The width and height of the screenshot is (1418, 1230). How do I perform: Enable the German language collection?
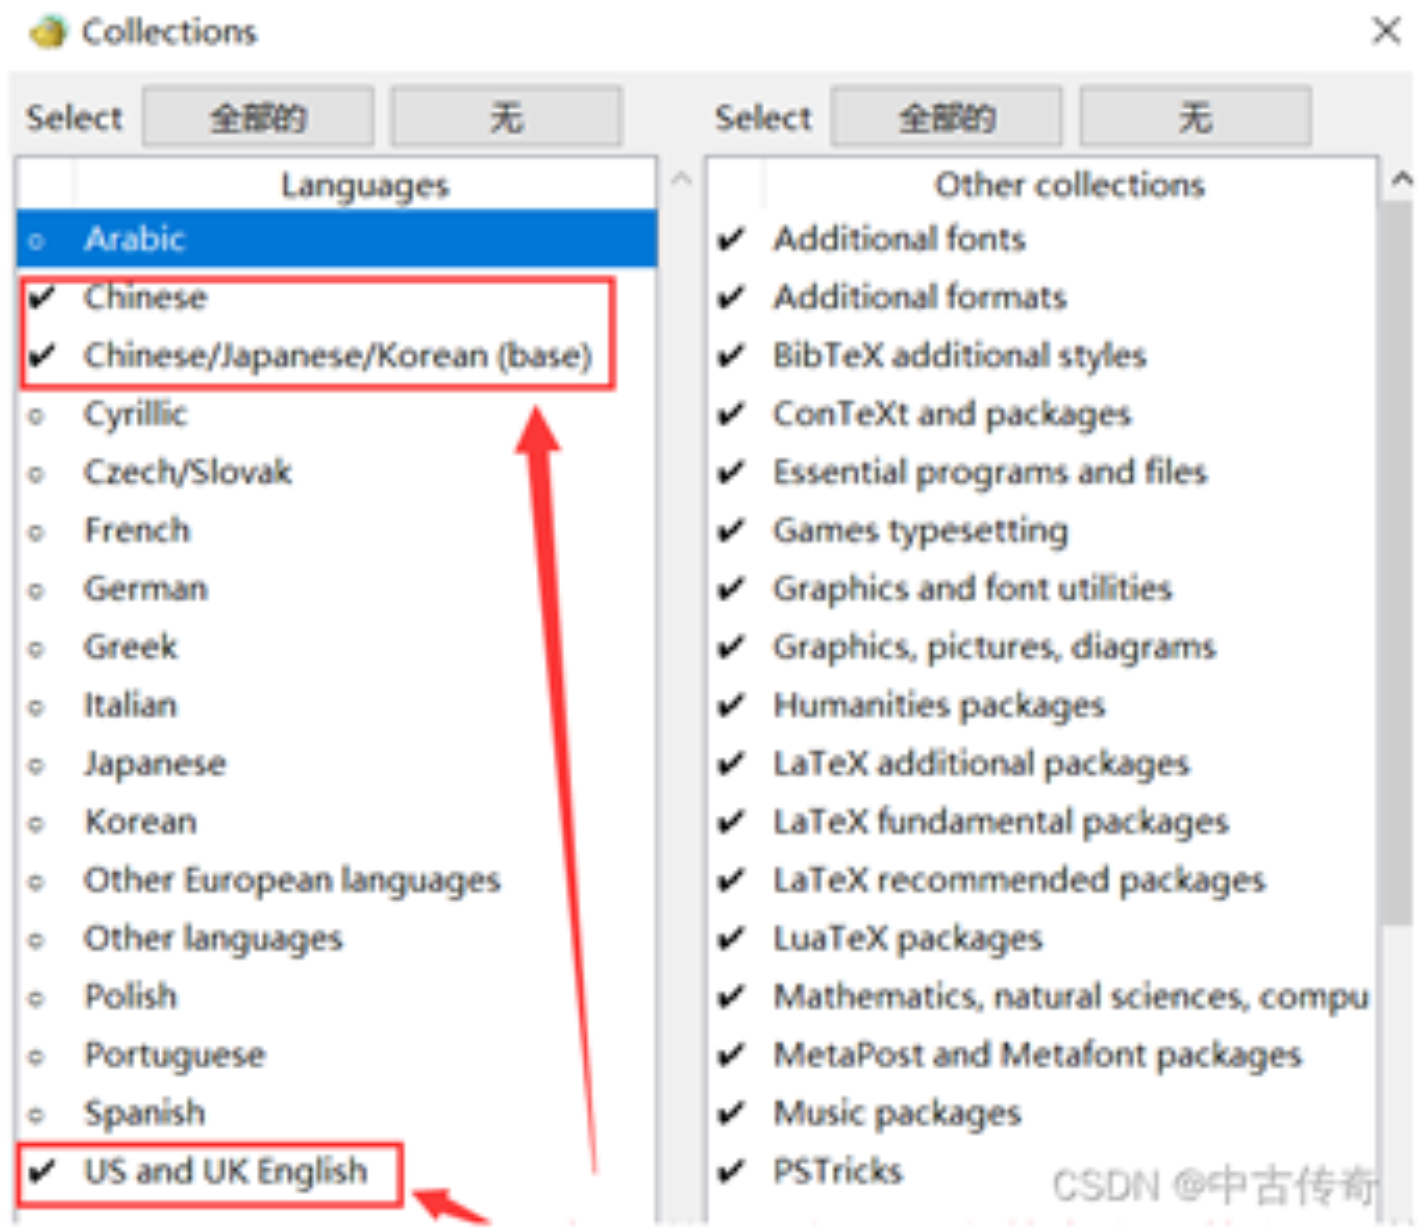point(337,588)
